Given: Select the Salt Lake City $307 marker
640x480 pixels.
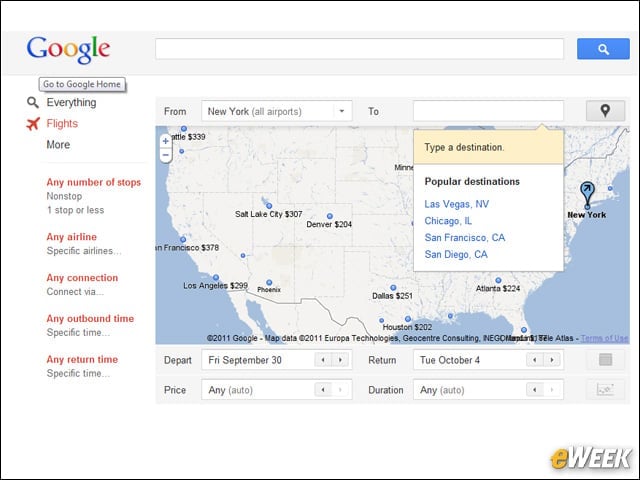Looking at the screenshot, I should (269, 206).
